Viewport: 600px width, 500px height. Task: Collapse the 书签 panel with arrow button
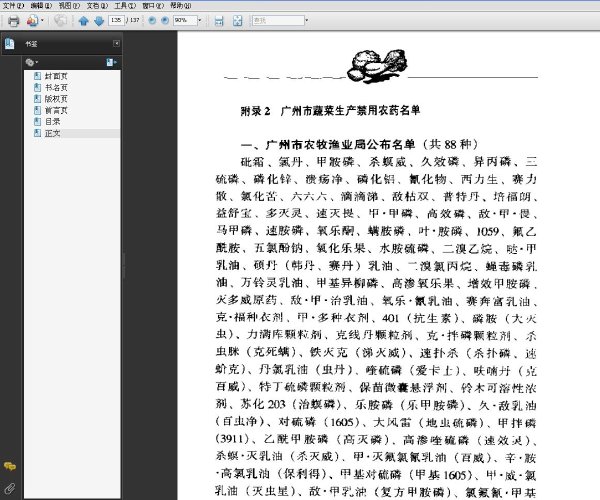tap(117, 43)
